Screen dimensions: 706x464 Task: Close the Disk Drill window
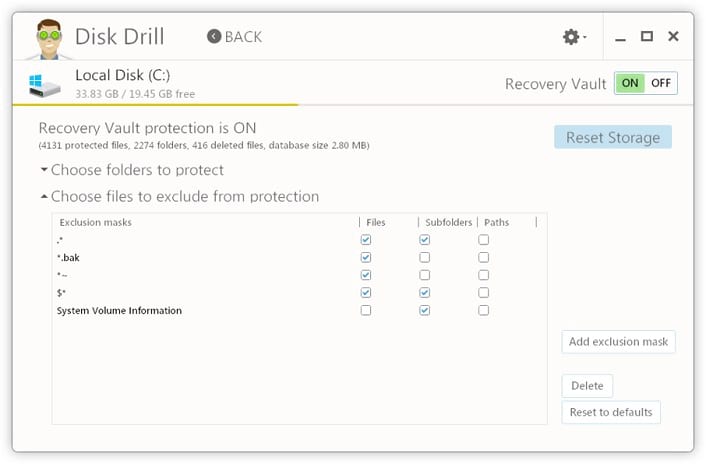tap(673, 36)
